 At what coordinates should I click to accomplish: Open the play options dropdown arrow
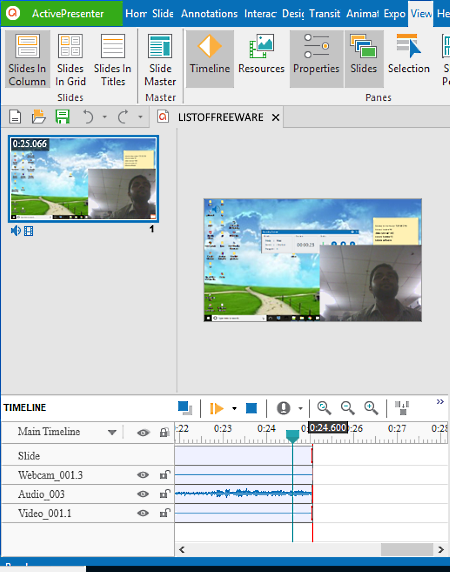pos(234,408)
